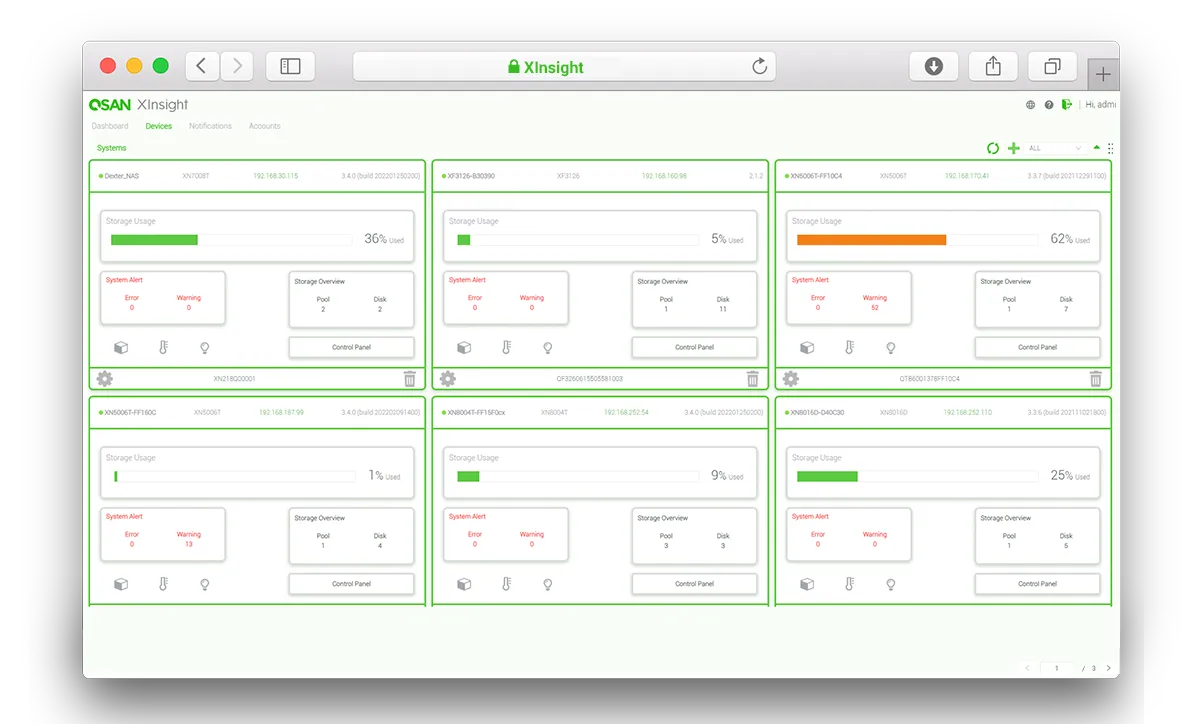Screen dimensions: 1200x724
Task: Click the light bulb icon on Dexter_NAS card
Action: (205, 348)
